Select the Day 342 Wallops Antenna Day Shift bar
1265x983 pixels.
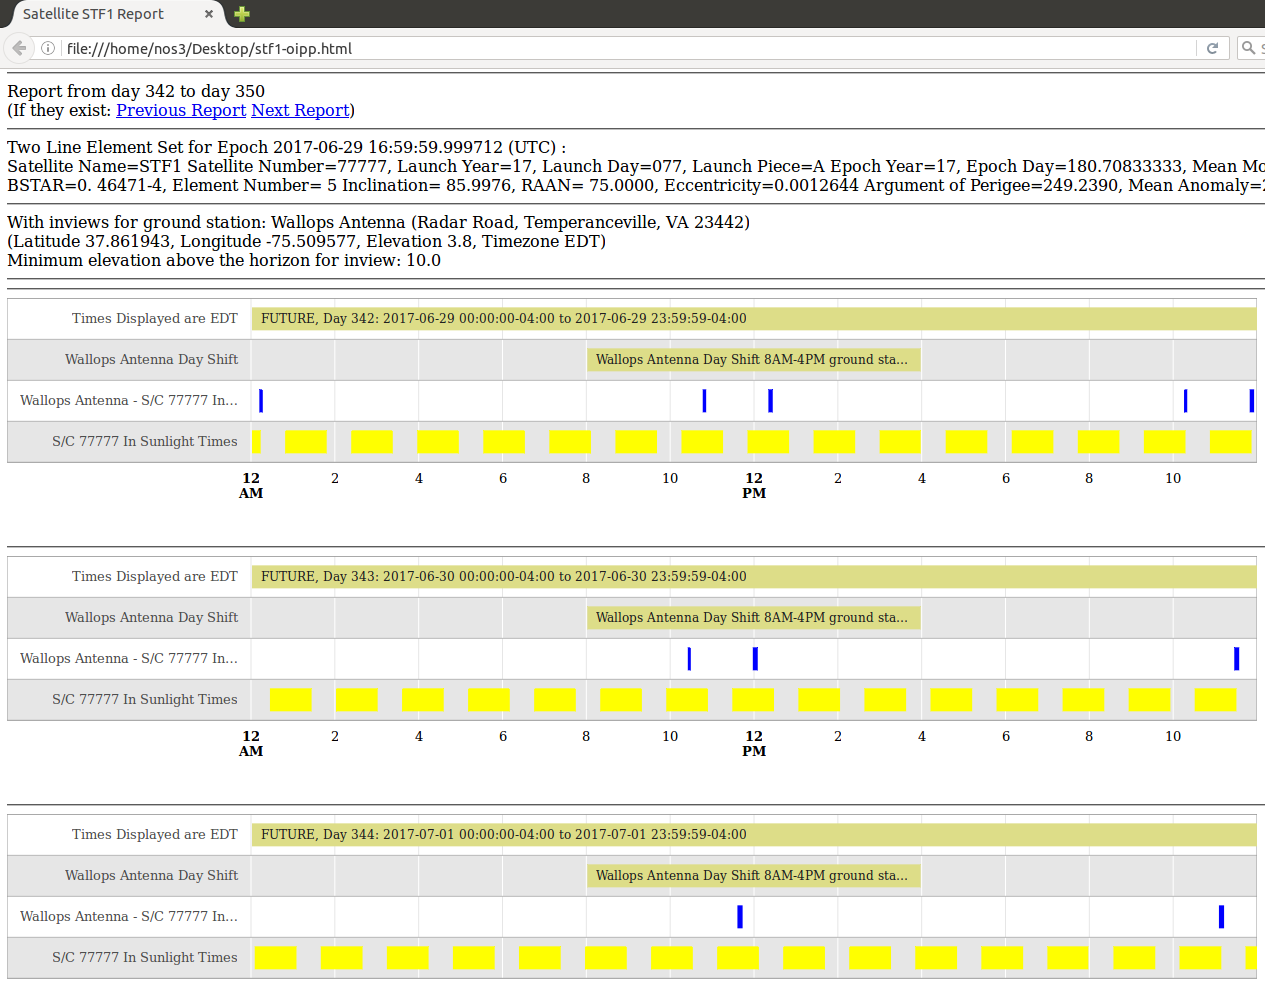click(753, 359)
